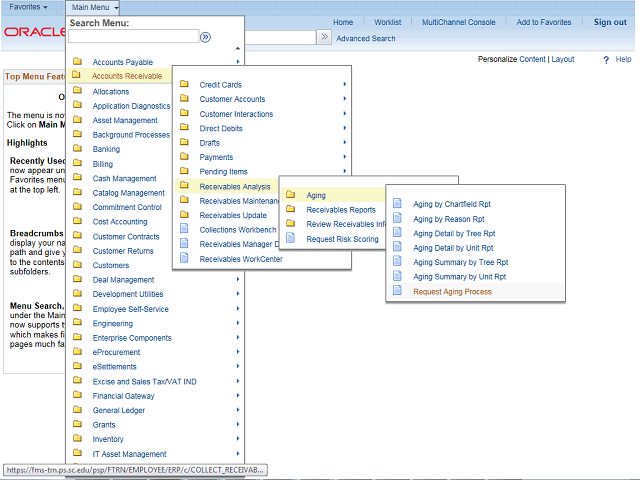Image resolution: width=640 pixels, height=480 pixels.
Task: Click the search go button in Search Menu
Action: coord(205,37)
